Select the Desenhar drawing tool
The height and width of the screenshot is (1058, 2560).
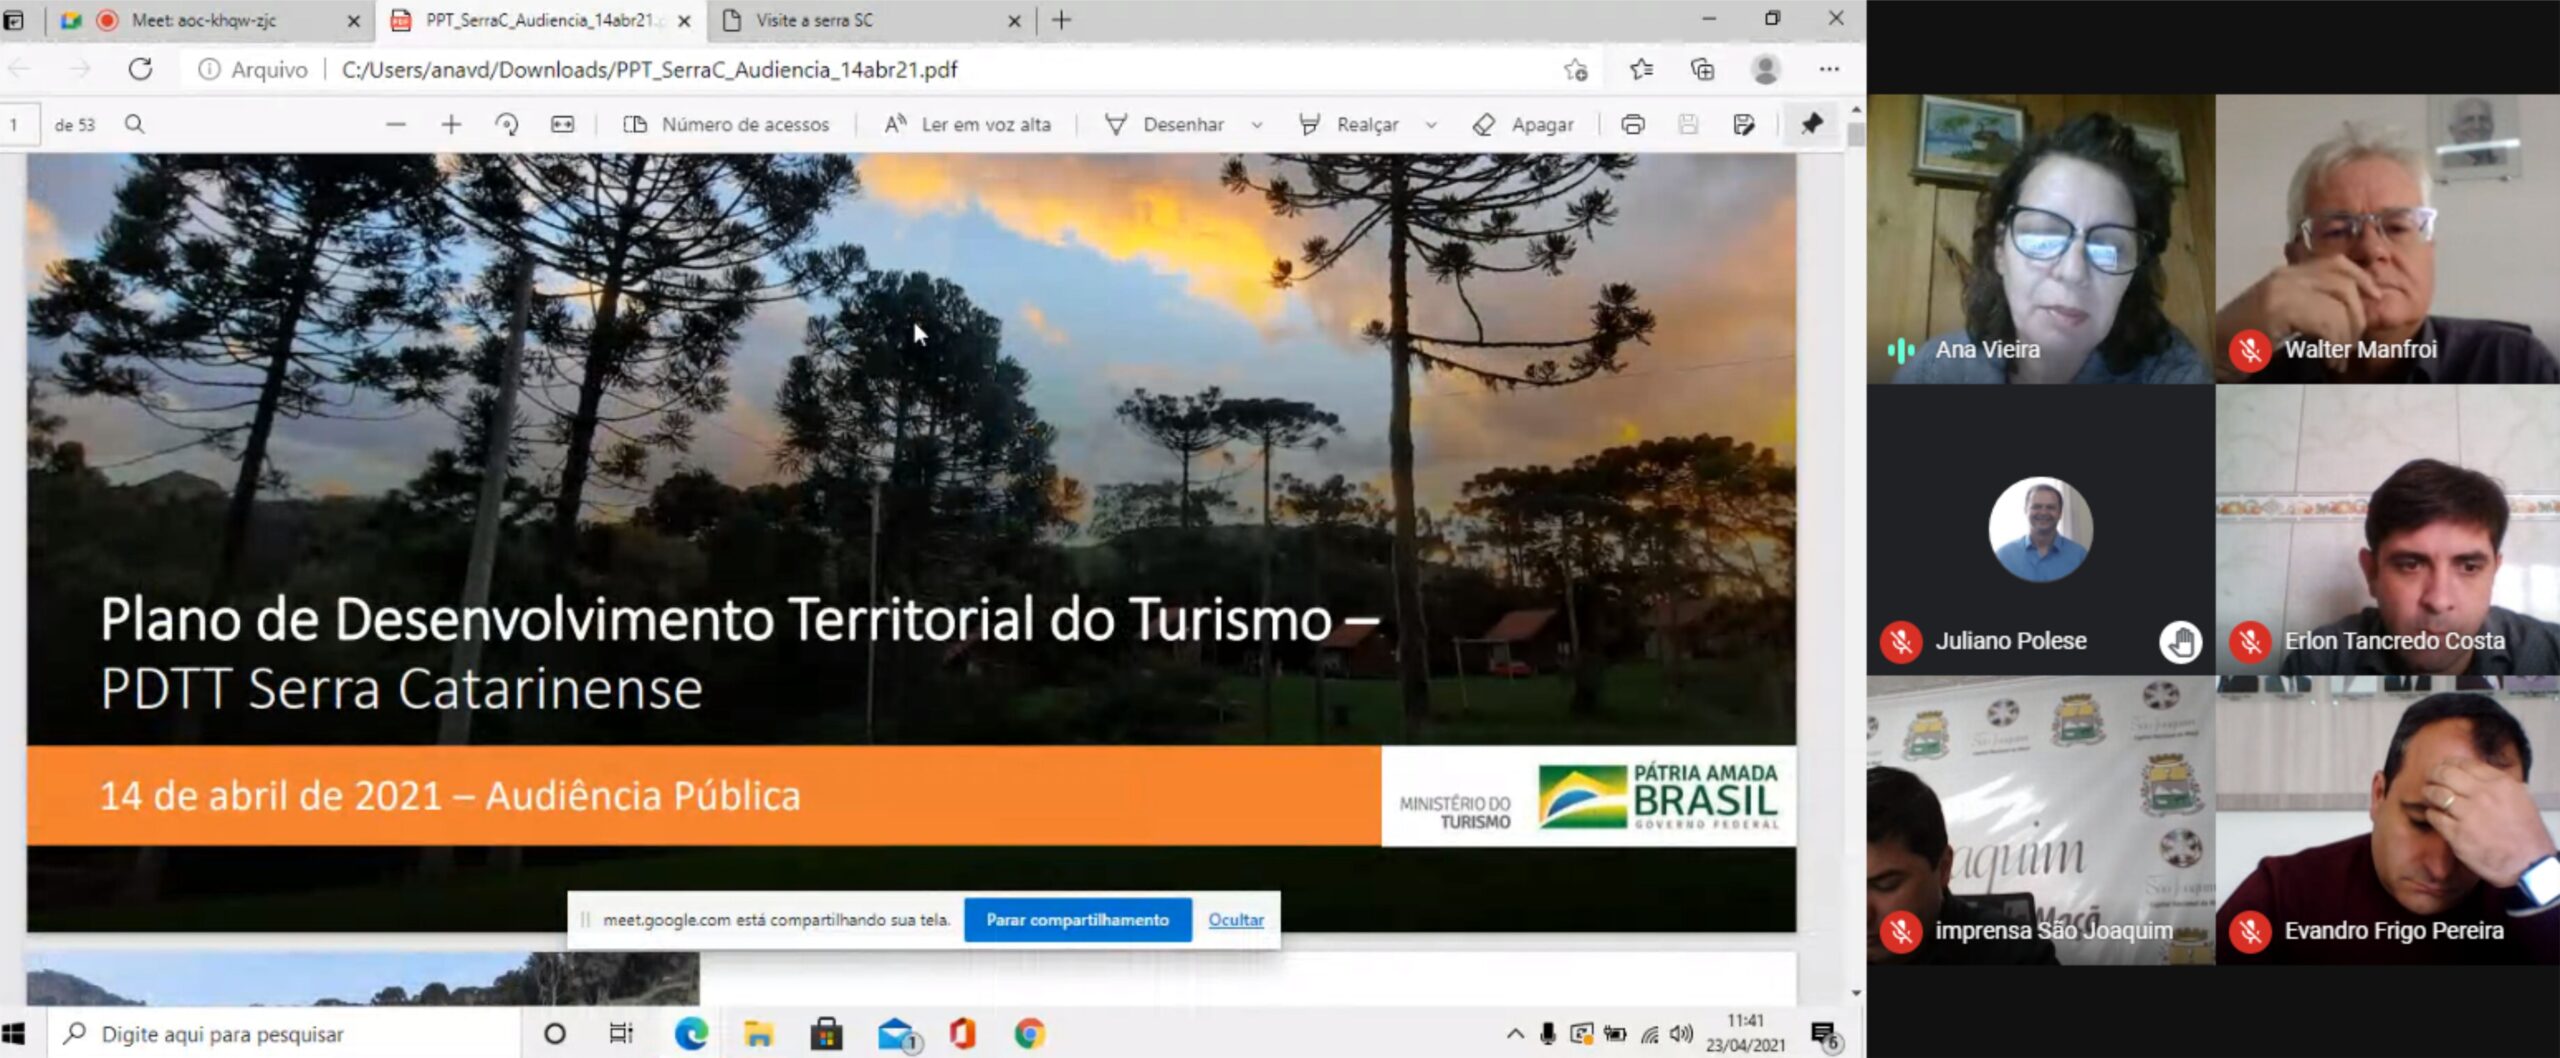coord(1164,125)
